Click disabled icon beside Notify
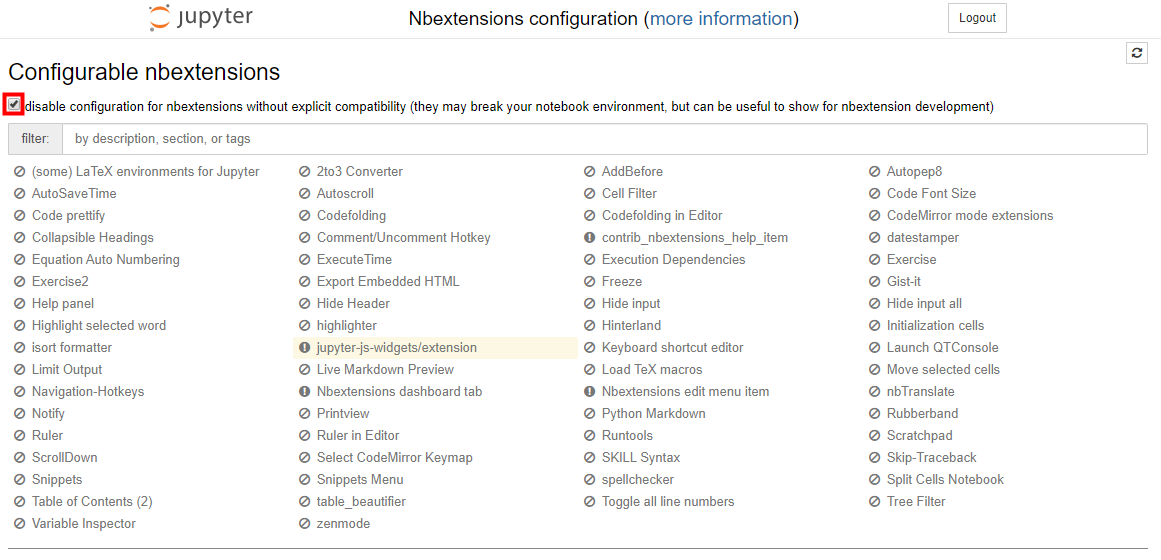 (19, 414)
